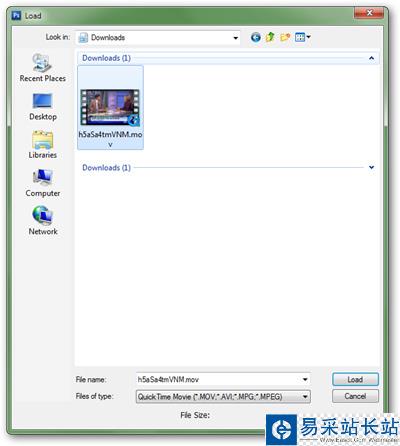Open Libraries in the places bar
This screenshot has width=400, height=446.
(43, 145)
